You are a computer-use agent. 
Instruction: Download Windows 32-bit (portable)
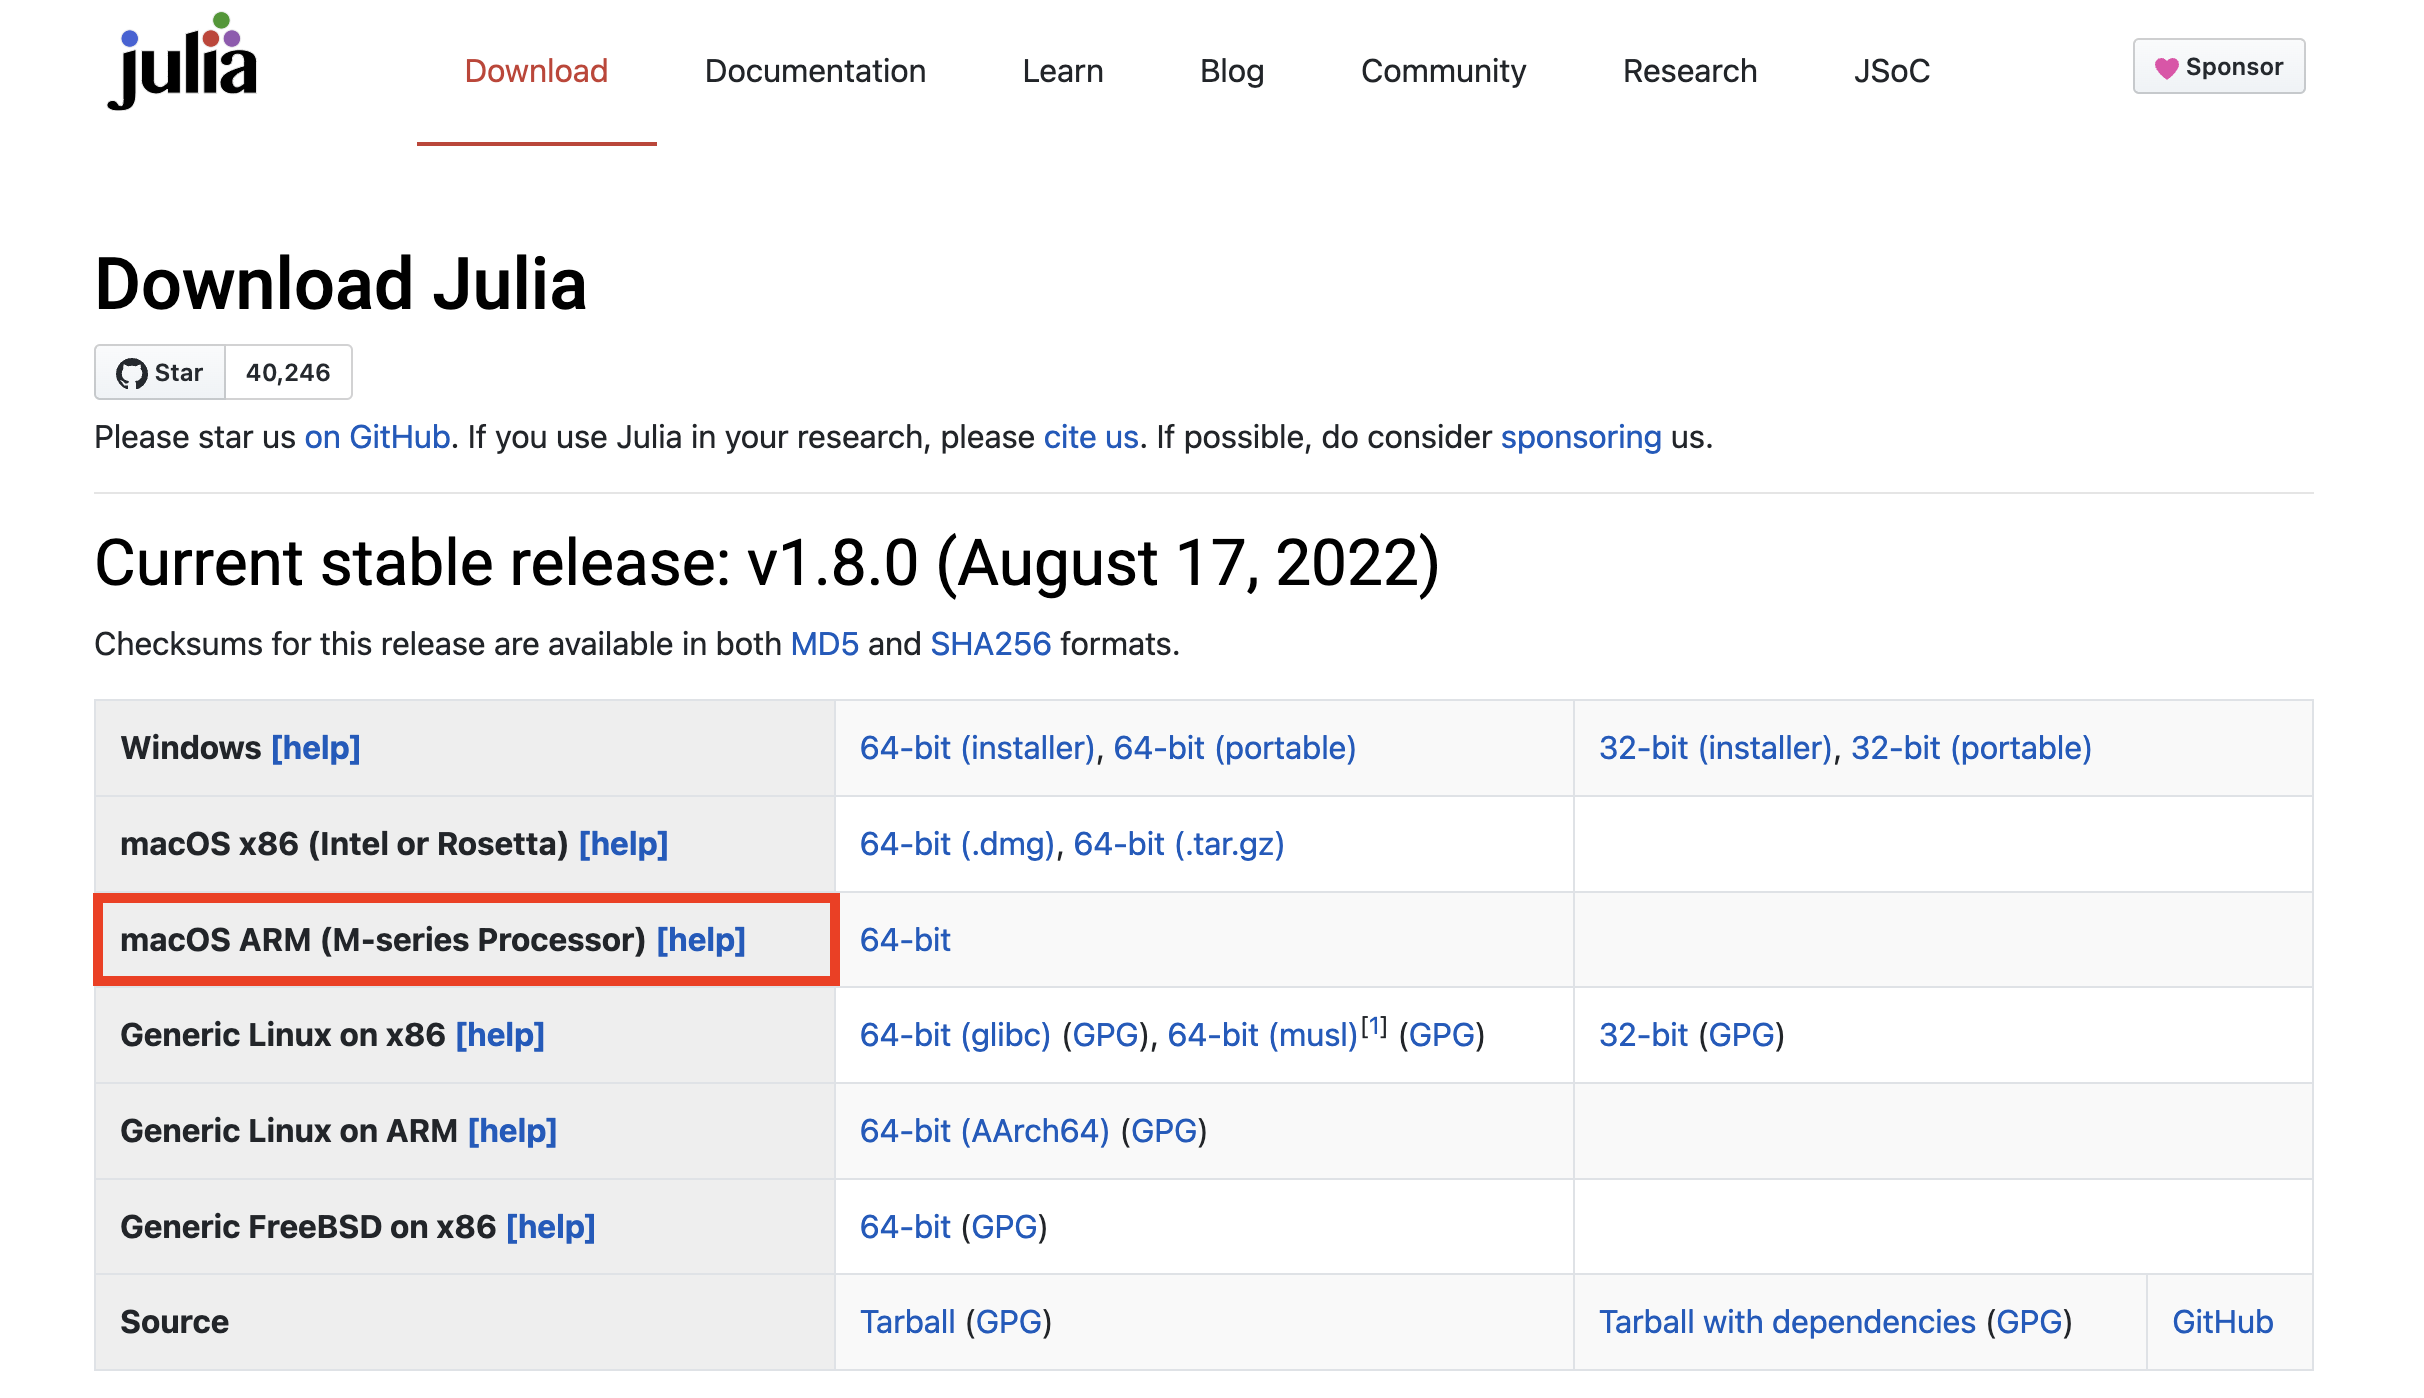(x=1971, y=748)
